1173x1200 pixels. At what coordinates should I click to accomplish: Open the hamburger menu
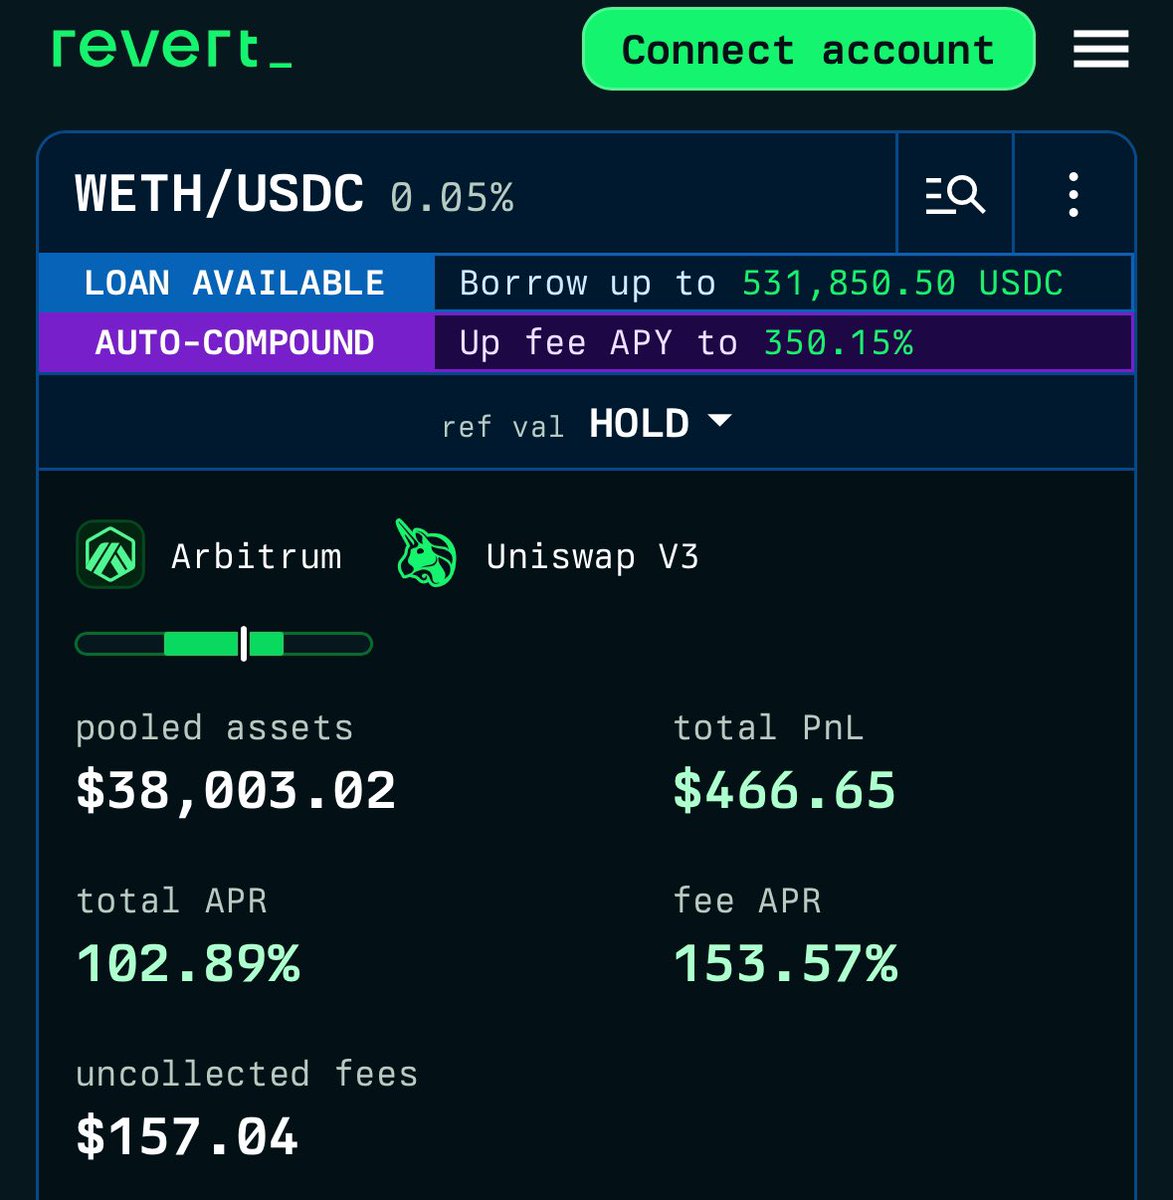1101,48
